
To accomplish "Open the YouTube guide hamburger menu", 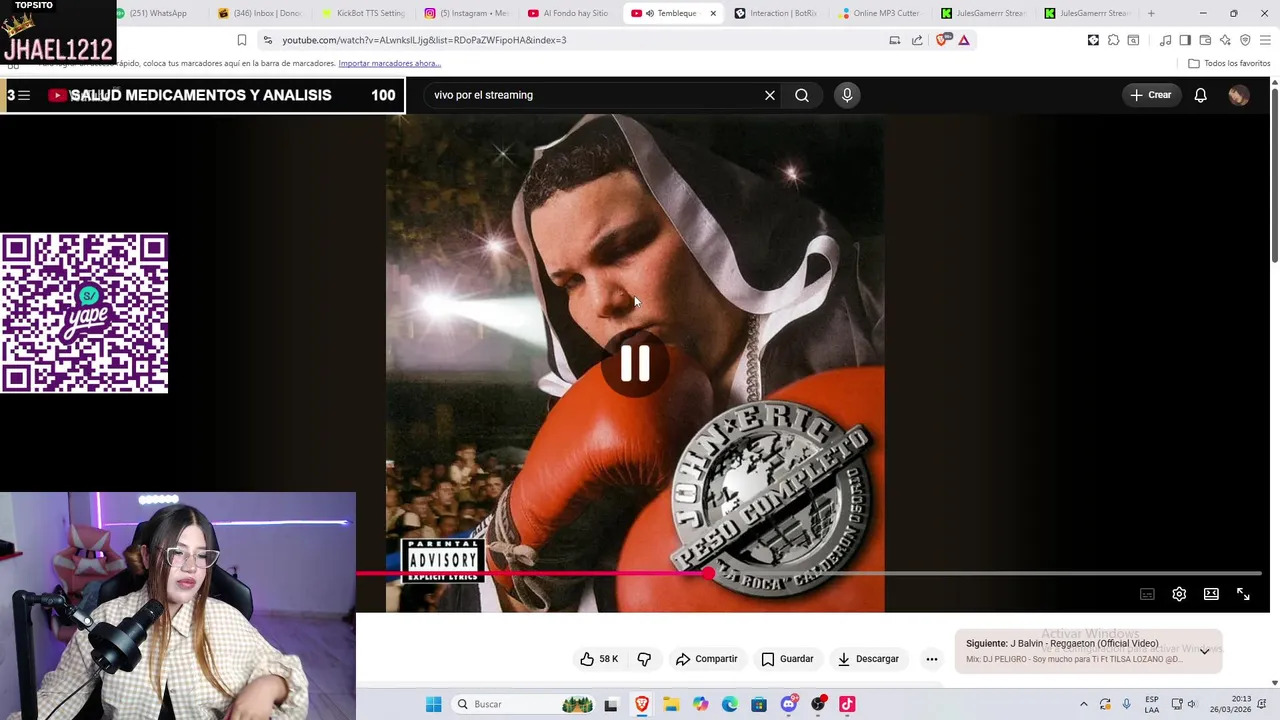I will pos(24,95).
